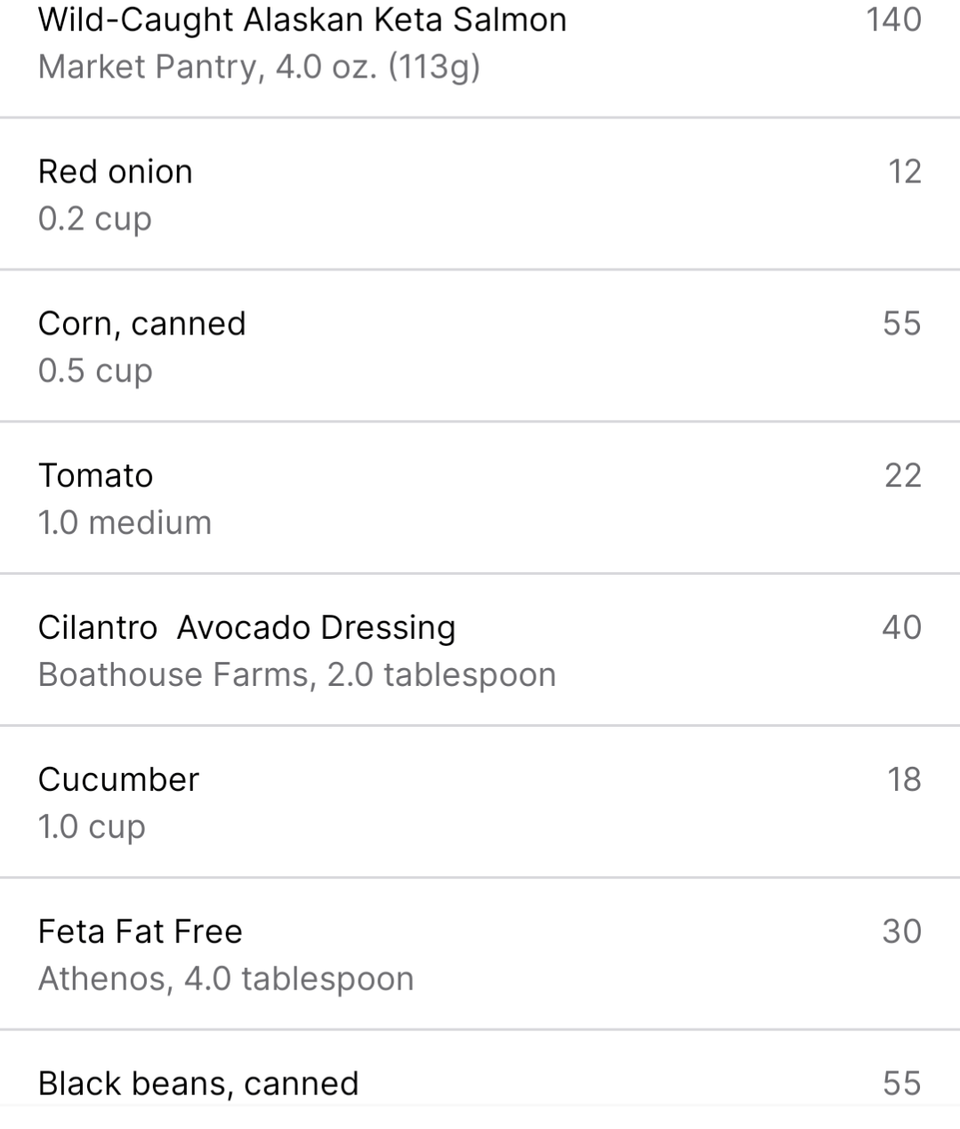Screen dimensions: 960x1129
Task: Open the Corn, canned entry
Action: [x=480, y=346]
